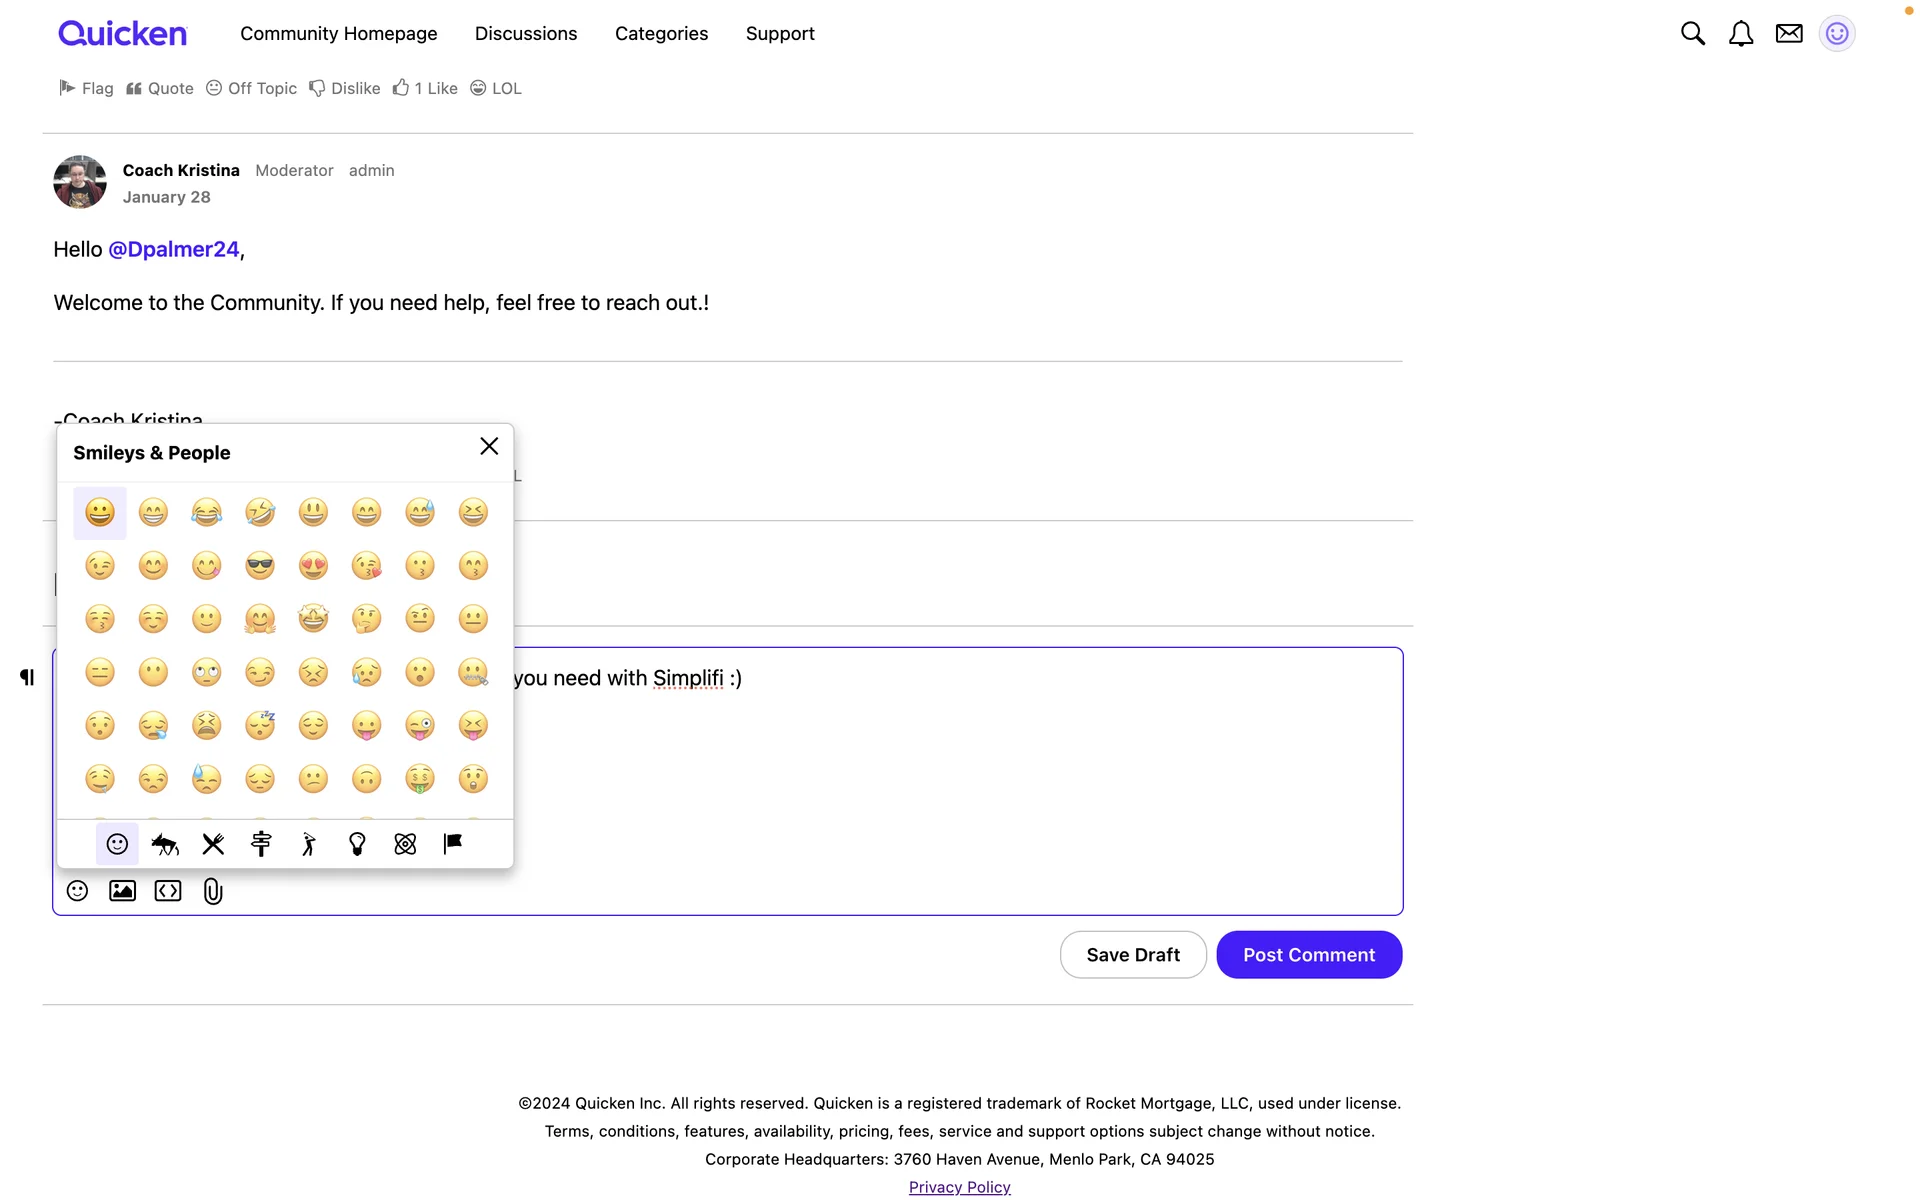Toggle the 1 Like reaction
This screenshot has height=1200, width=1920.
coord(425,89)
